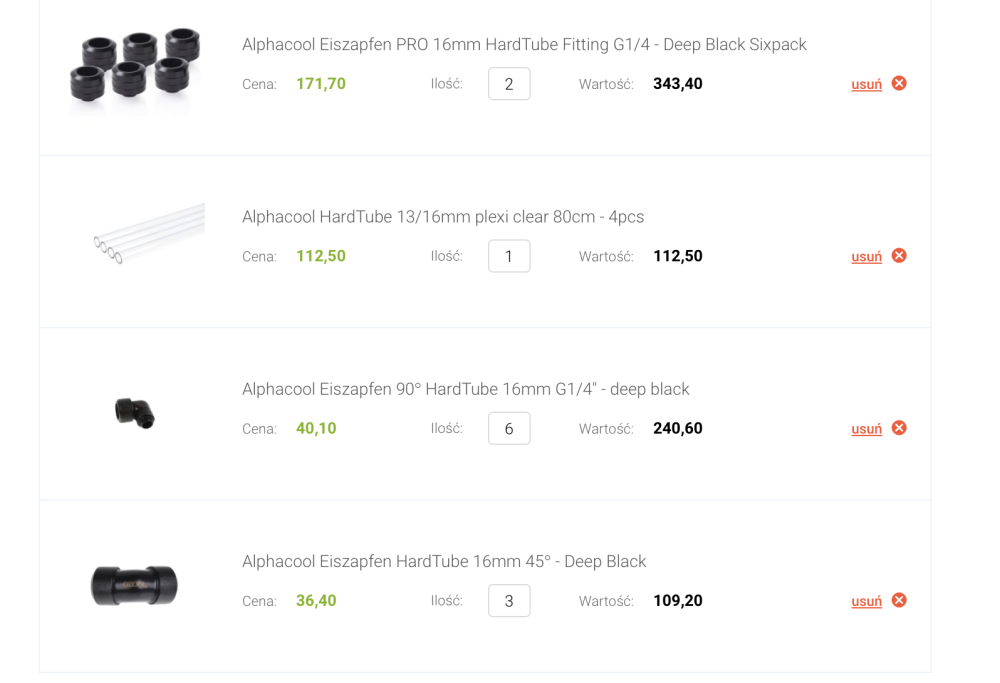Viewport: 1000px width, 683px height.
Task: Open the clear plexi tubes thumbnail
Action: click(x=150, y=235)
